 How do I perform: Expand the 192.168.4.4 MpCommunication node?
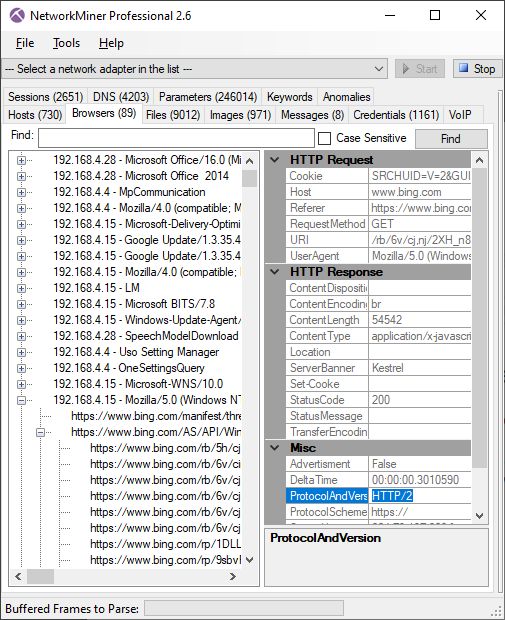tap(21, 193)
